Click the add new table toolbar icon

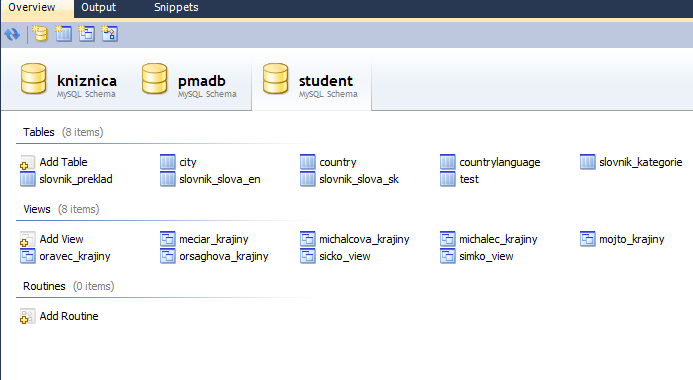[x=63, y=34]
